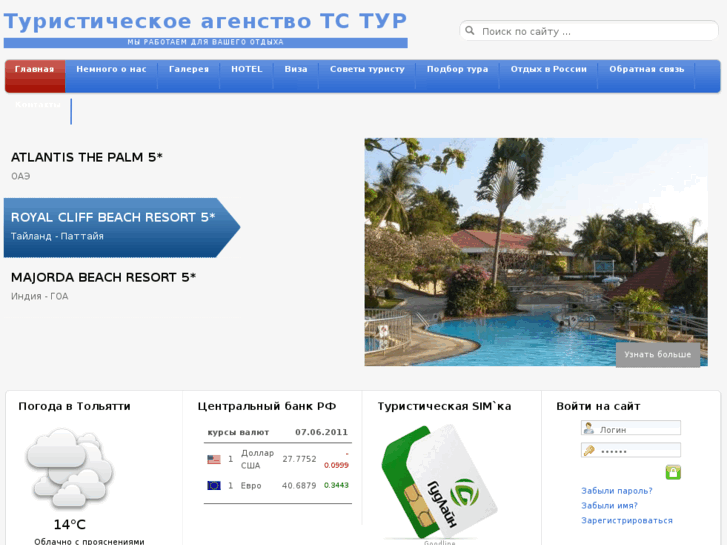Click the green lock login icon

click(x=673, y=472)
